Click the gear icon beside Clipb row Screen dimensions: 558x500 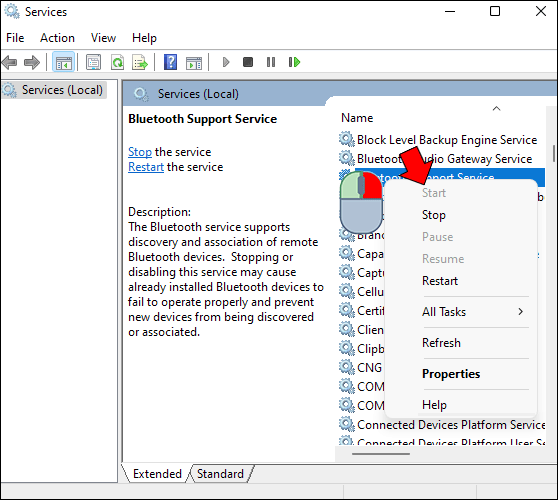(x=347, y=348)
